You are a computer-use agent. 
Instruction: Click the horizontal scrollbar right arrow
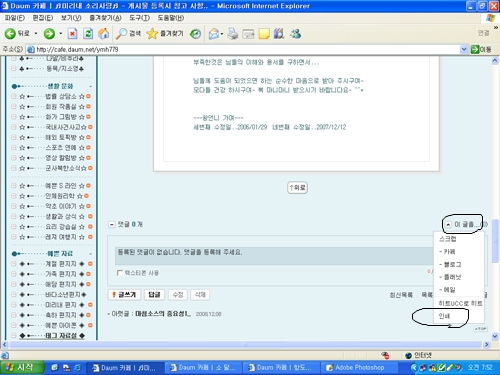coord(487,345)
